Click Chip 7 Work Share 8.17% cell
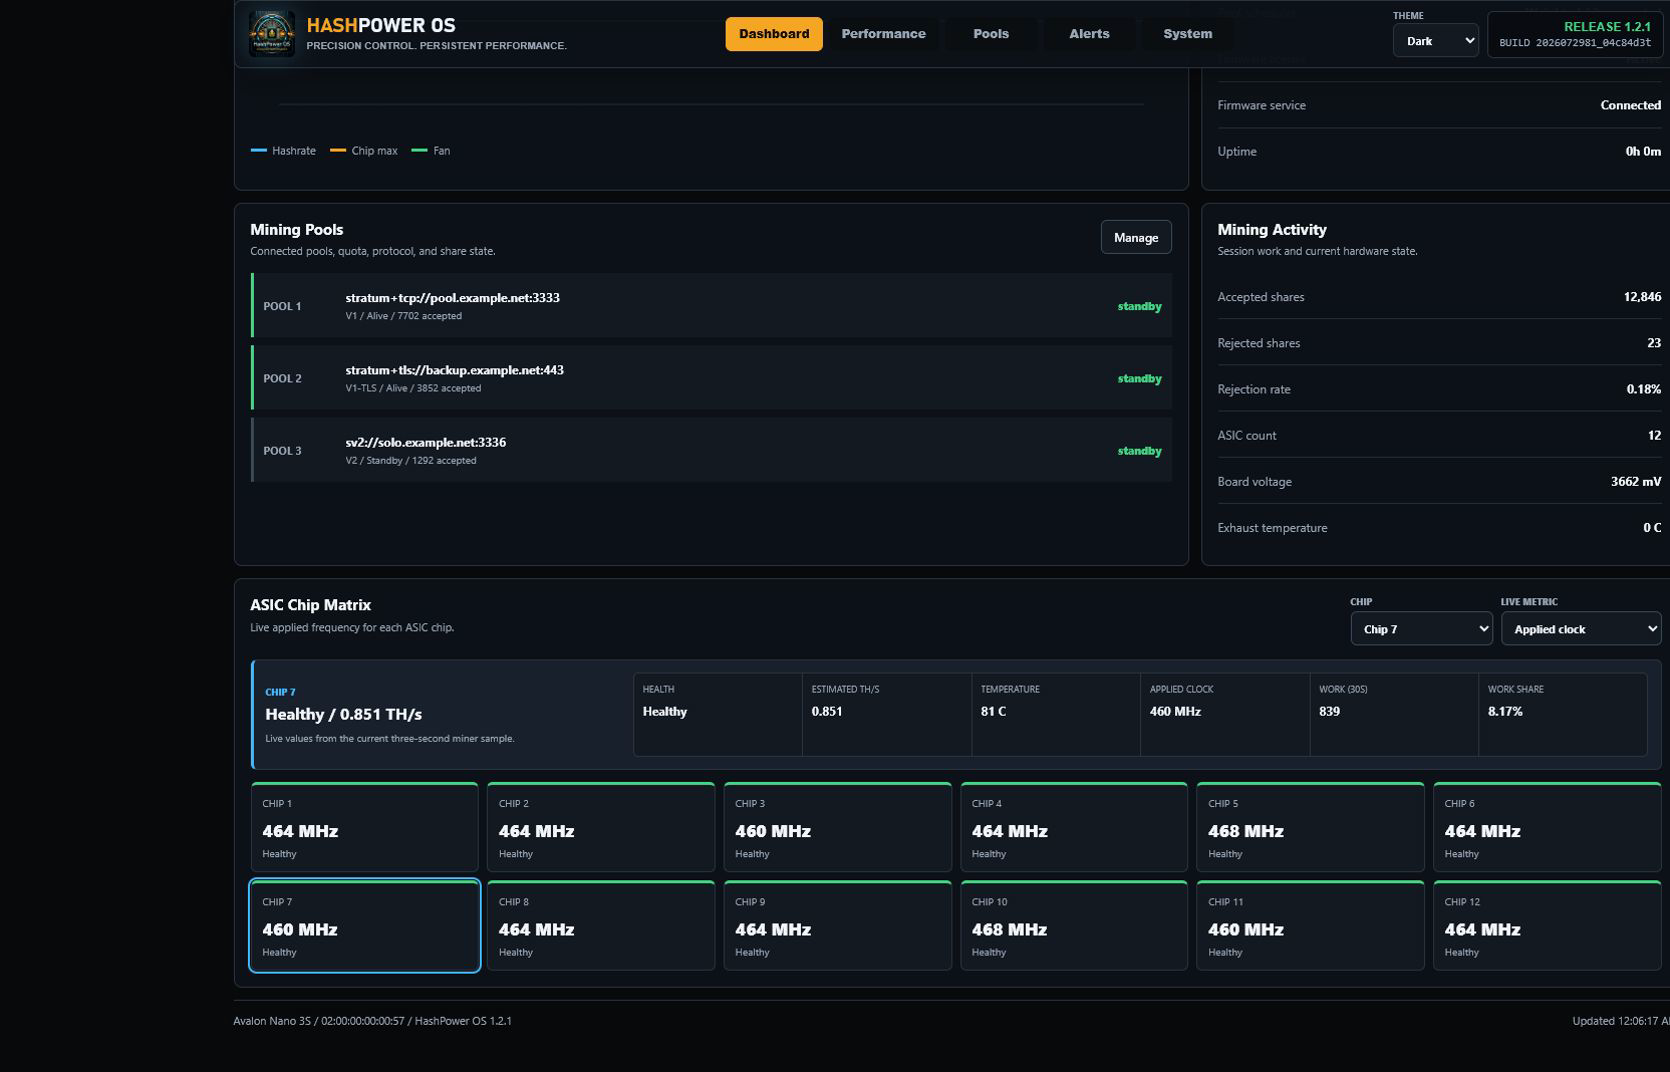 (x=1563, y=714)
